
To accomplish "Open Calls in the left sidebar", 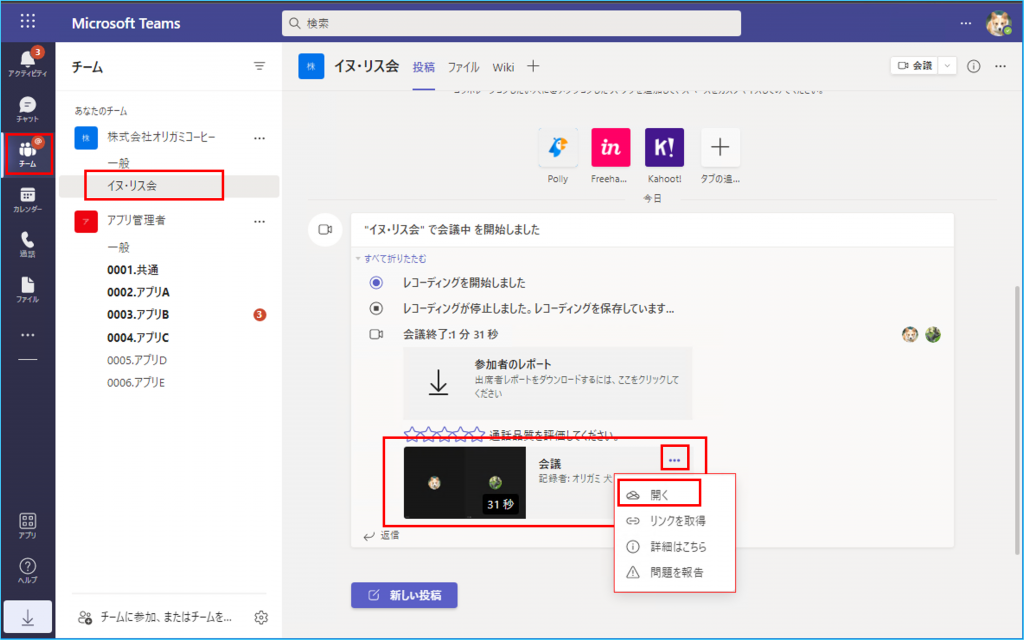I will pyautogui.click(x=27, y=244).
